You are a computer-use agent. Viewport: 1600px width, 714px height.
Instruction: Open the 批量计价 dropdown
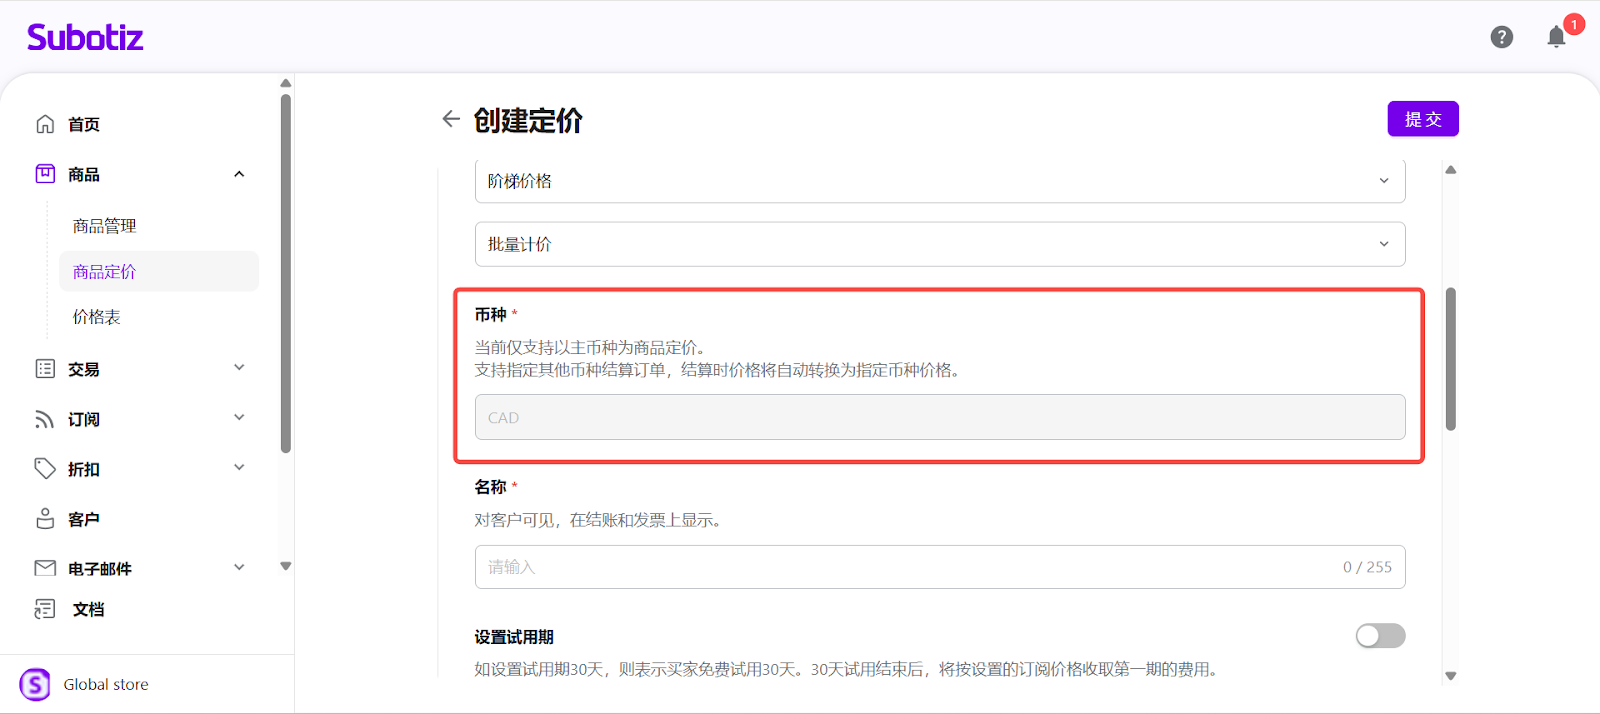(x=939, y=244)
